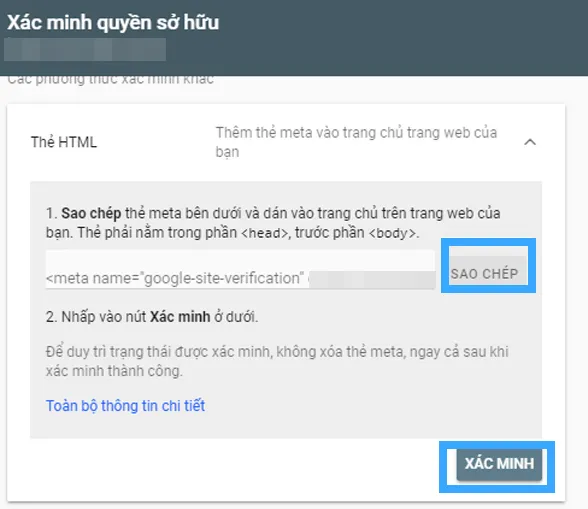Click step 2 text Nhấp vào nút Xác minh
588x509 pixels.
coord(152,317)
